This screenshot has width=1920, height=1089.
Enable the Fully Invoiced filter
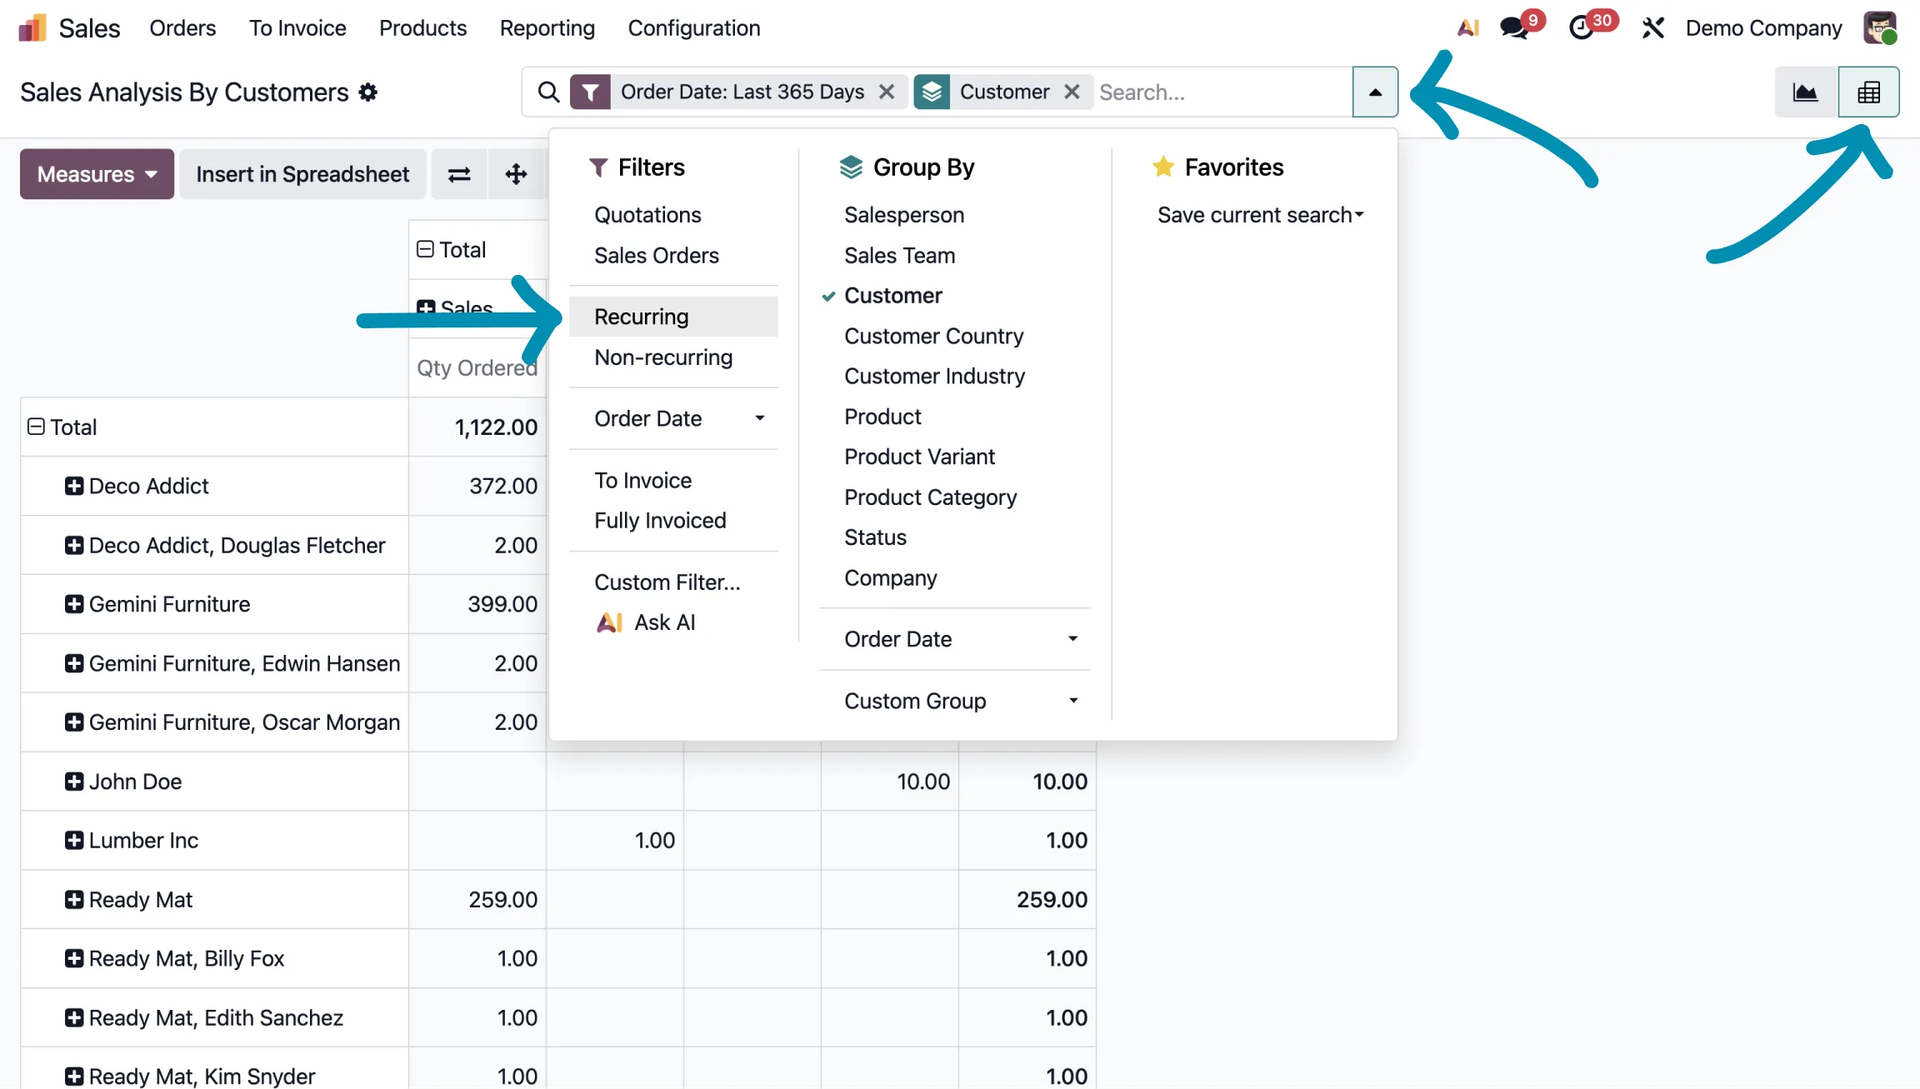coord(659,521)
